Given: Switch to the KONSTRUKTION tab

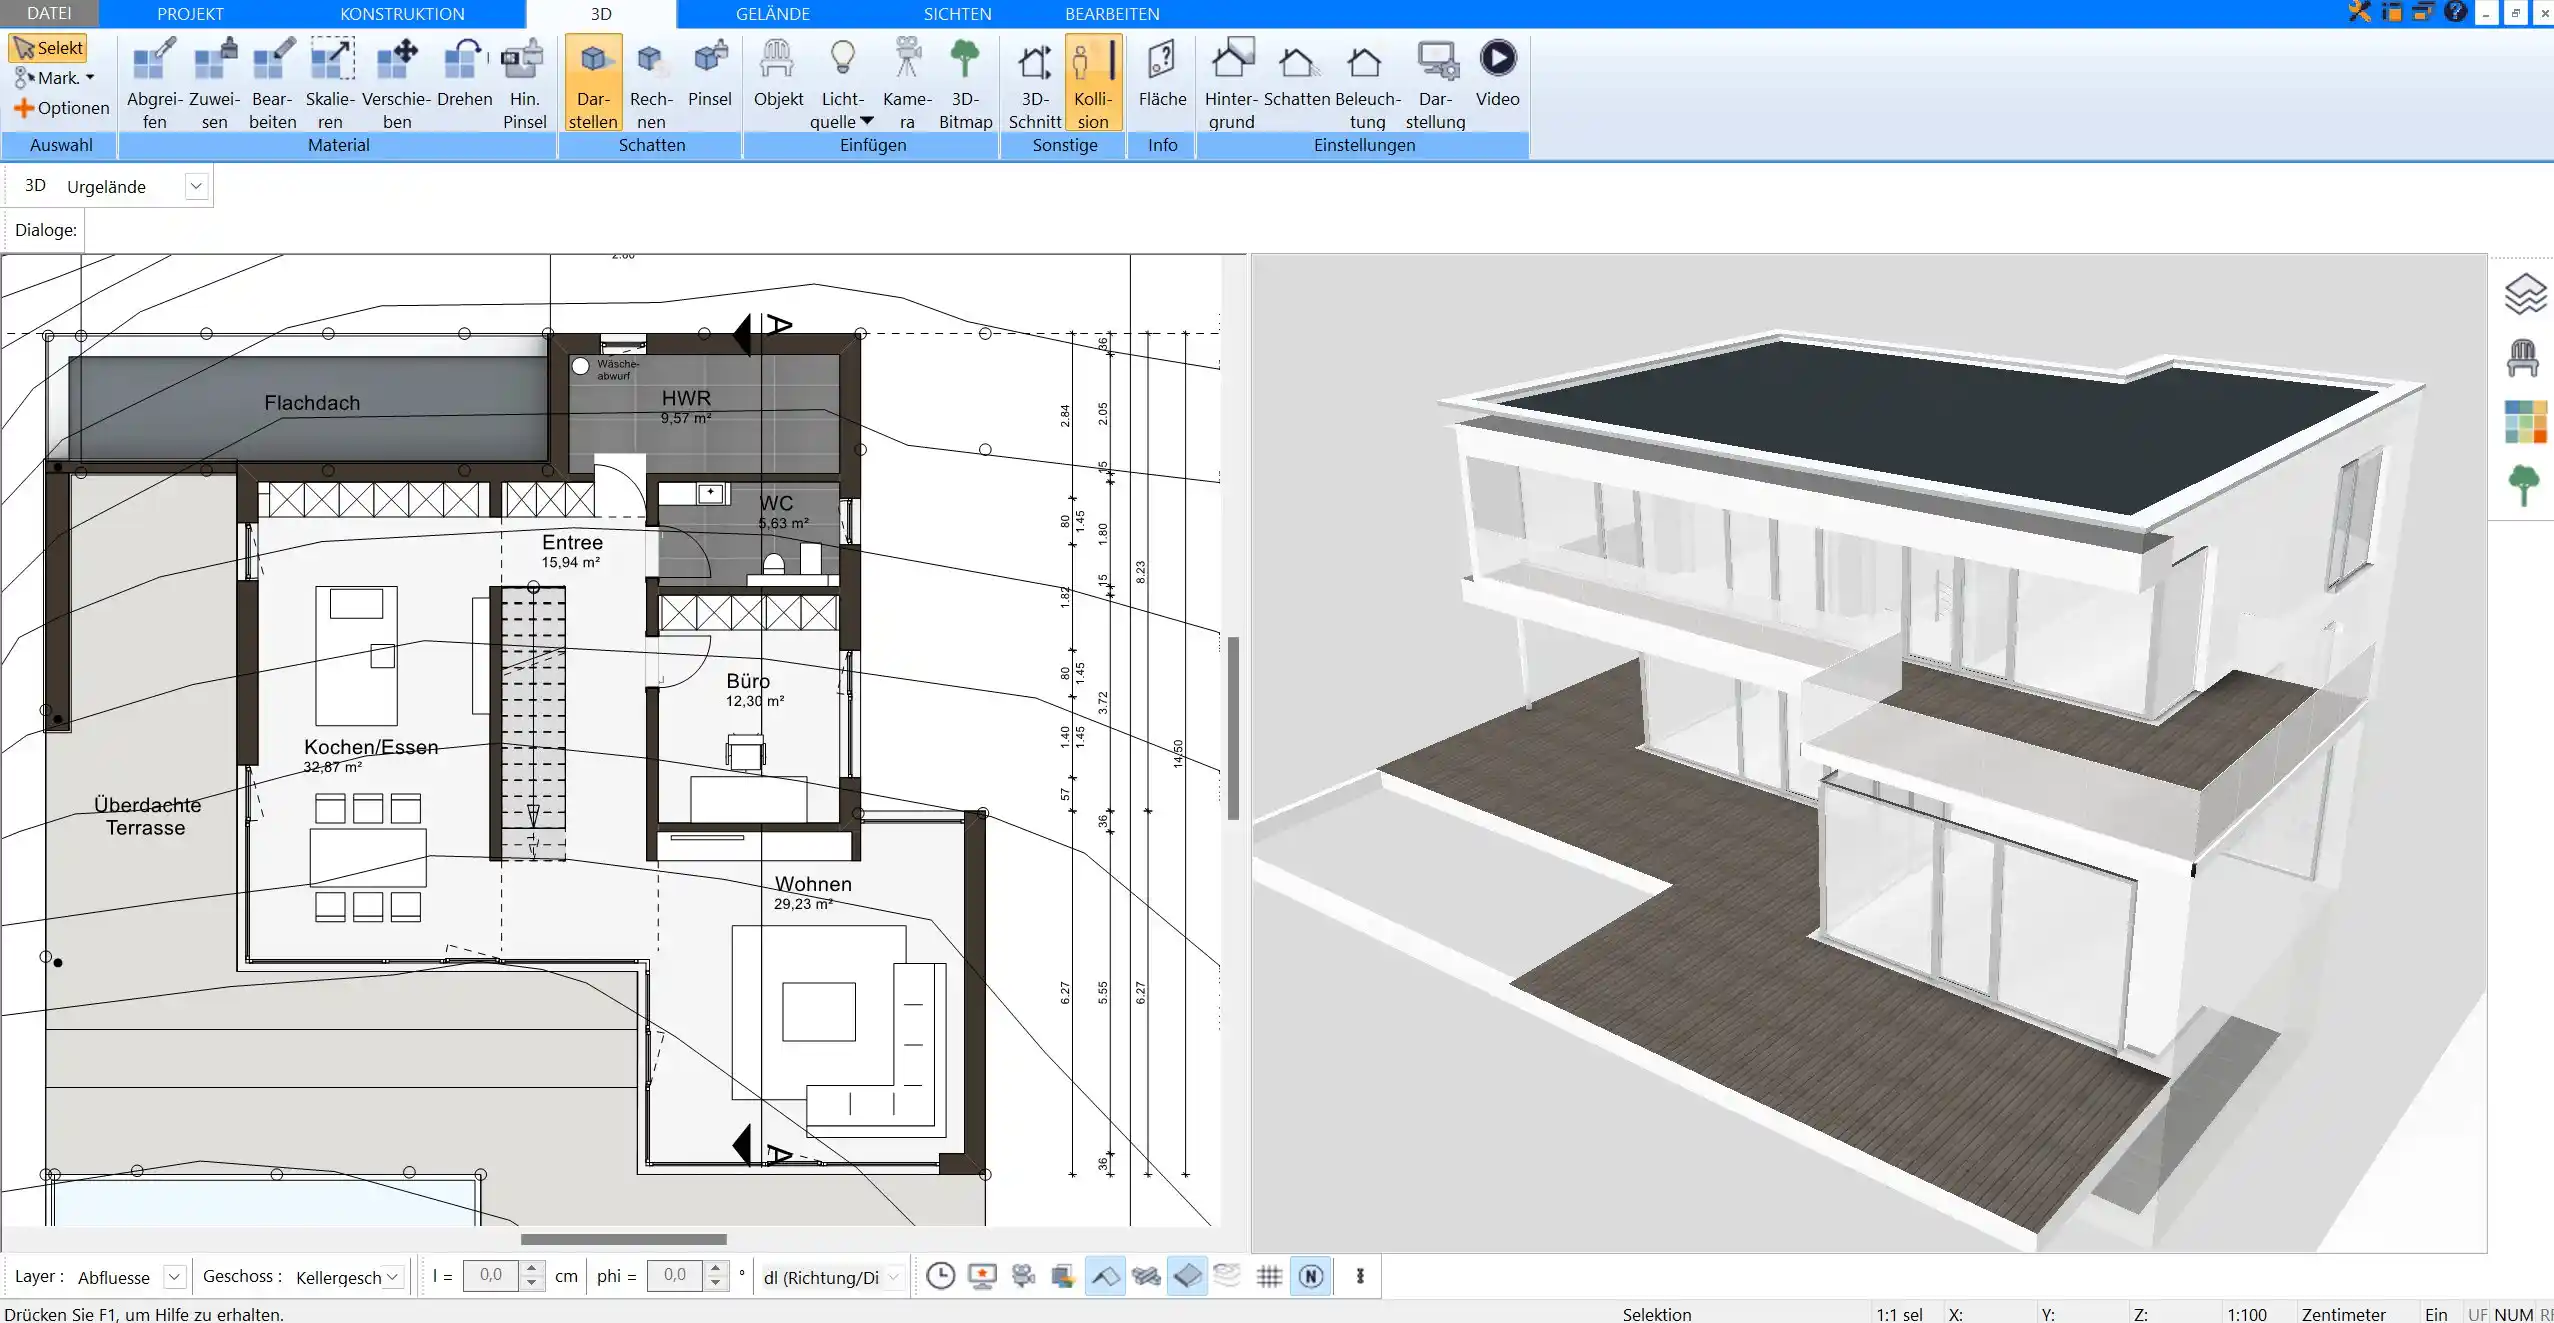Looking at the screenshot, I should point(402,13).
